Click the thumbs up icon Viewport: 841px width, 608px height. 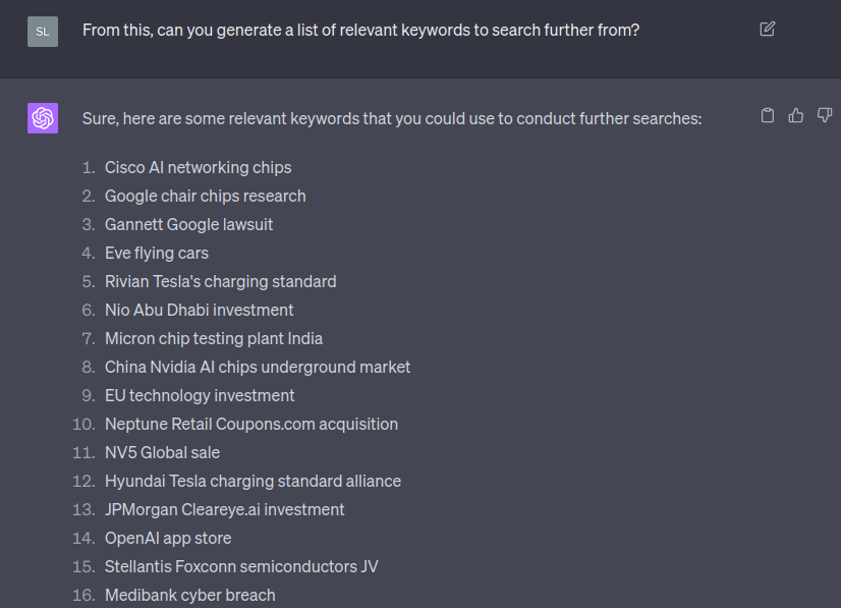(796, 116)
